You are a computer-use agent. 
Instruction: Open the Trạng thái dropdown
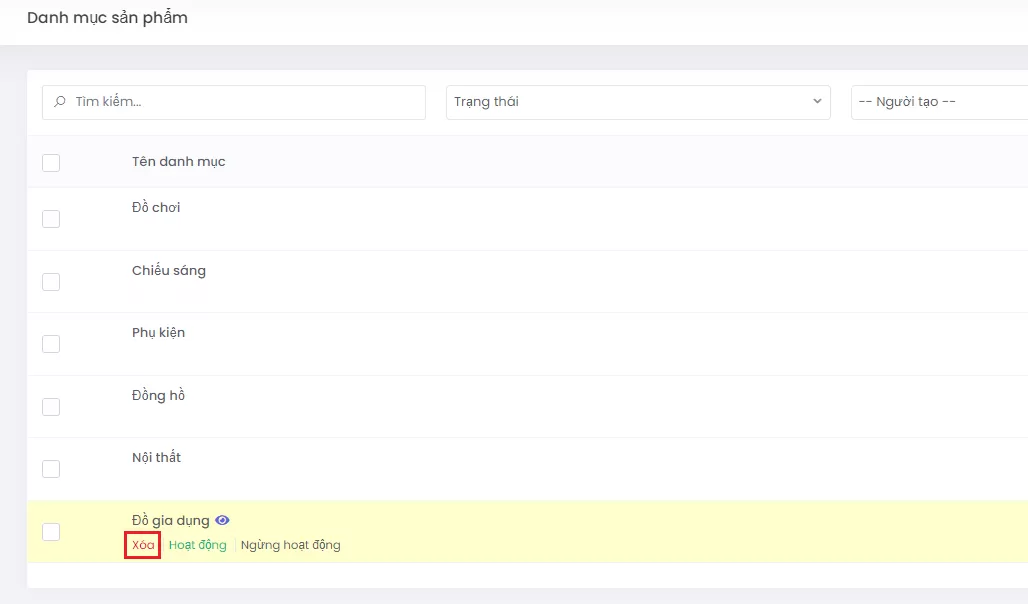pos(637,102)
